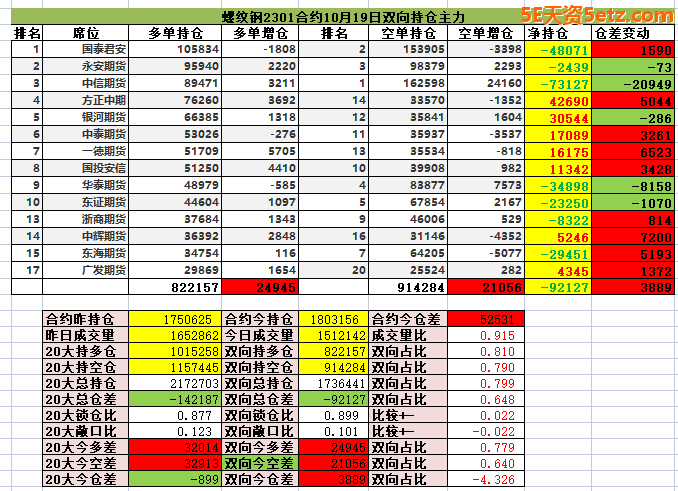Viewport: 678px width, 491px height.
Task: Select the 东海期货 seat cell
Action: point(86,253)
